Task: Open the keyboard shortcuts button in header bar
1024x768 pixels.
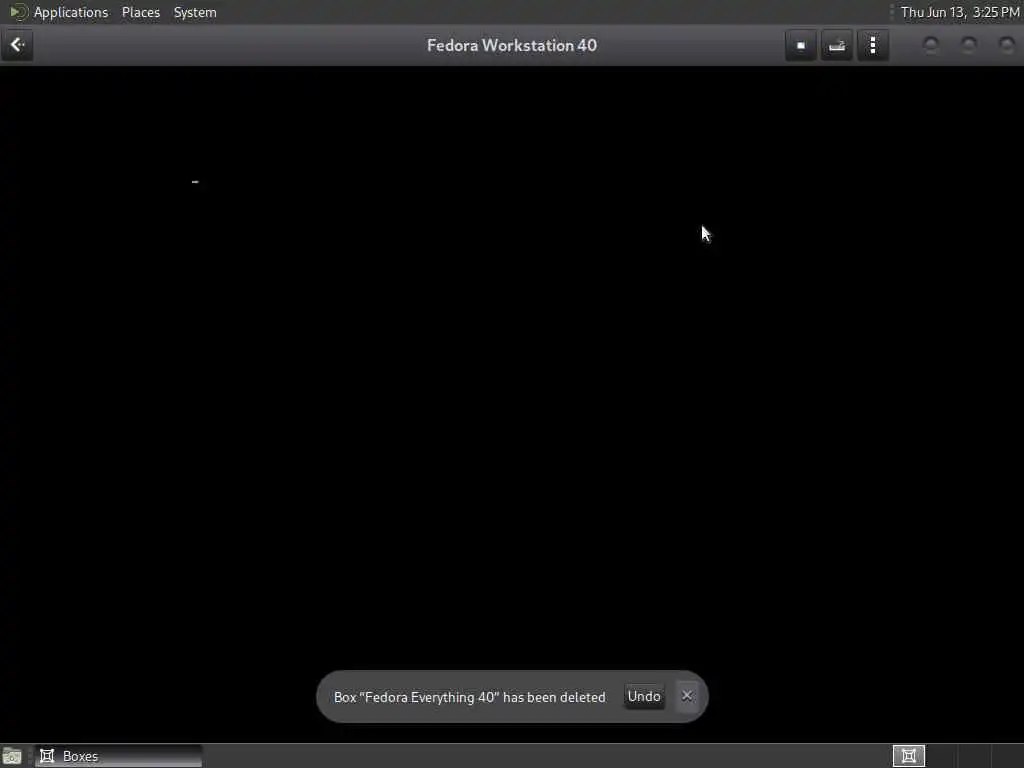Action: tap(837, 45)
